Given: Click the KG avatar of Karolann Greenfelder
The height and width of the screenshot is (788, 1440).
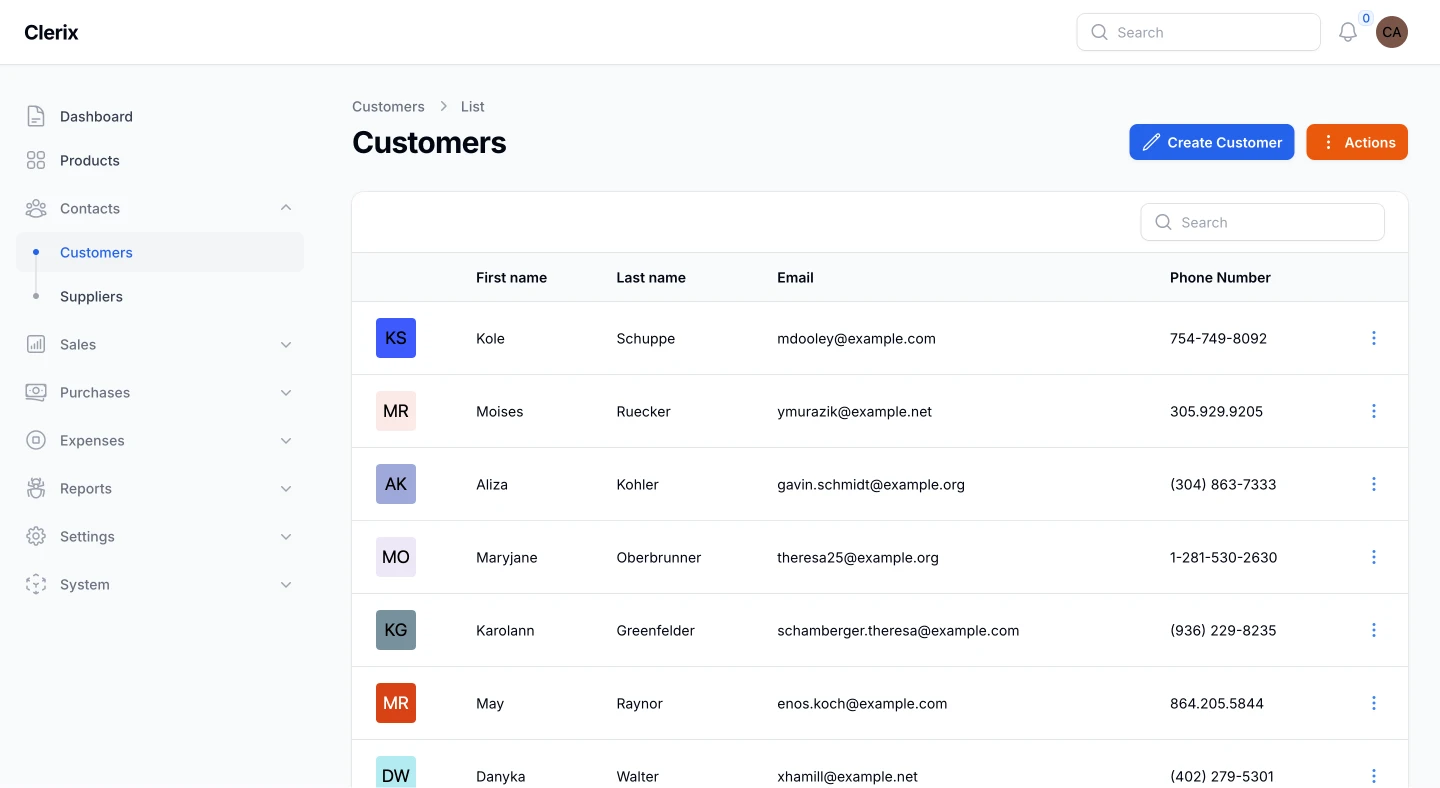Looking at the screenshot, I should (x=396, y=630).
